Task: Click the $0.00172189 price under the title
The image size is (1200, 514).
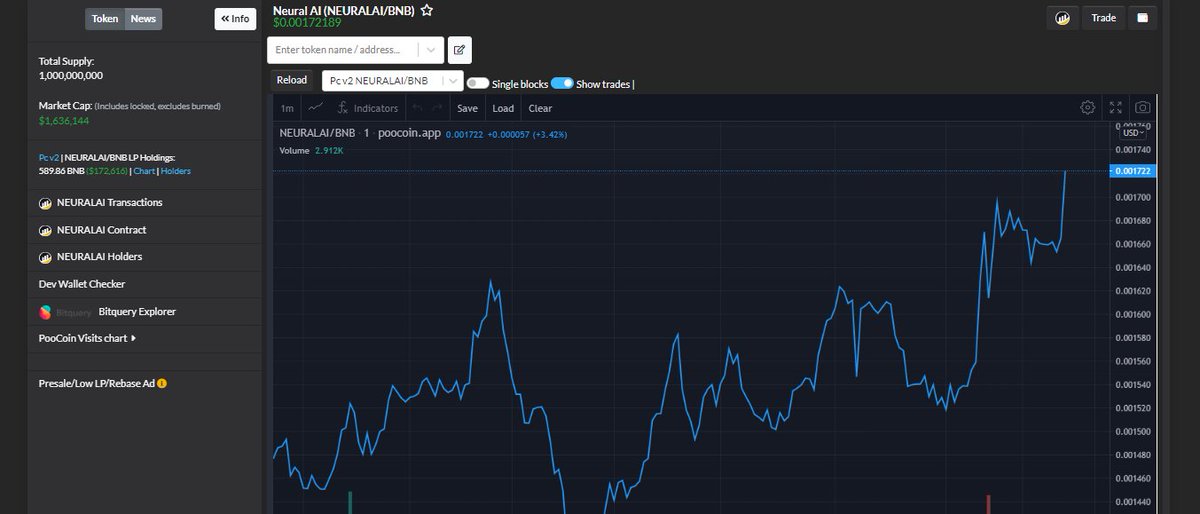Action: (307, 23)
